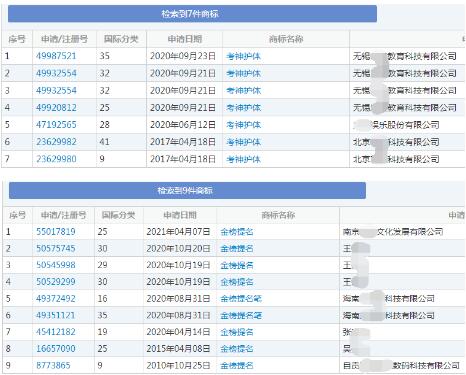Open 考神护体 trademark in the 23629982 row

point(243,142)
